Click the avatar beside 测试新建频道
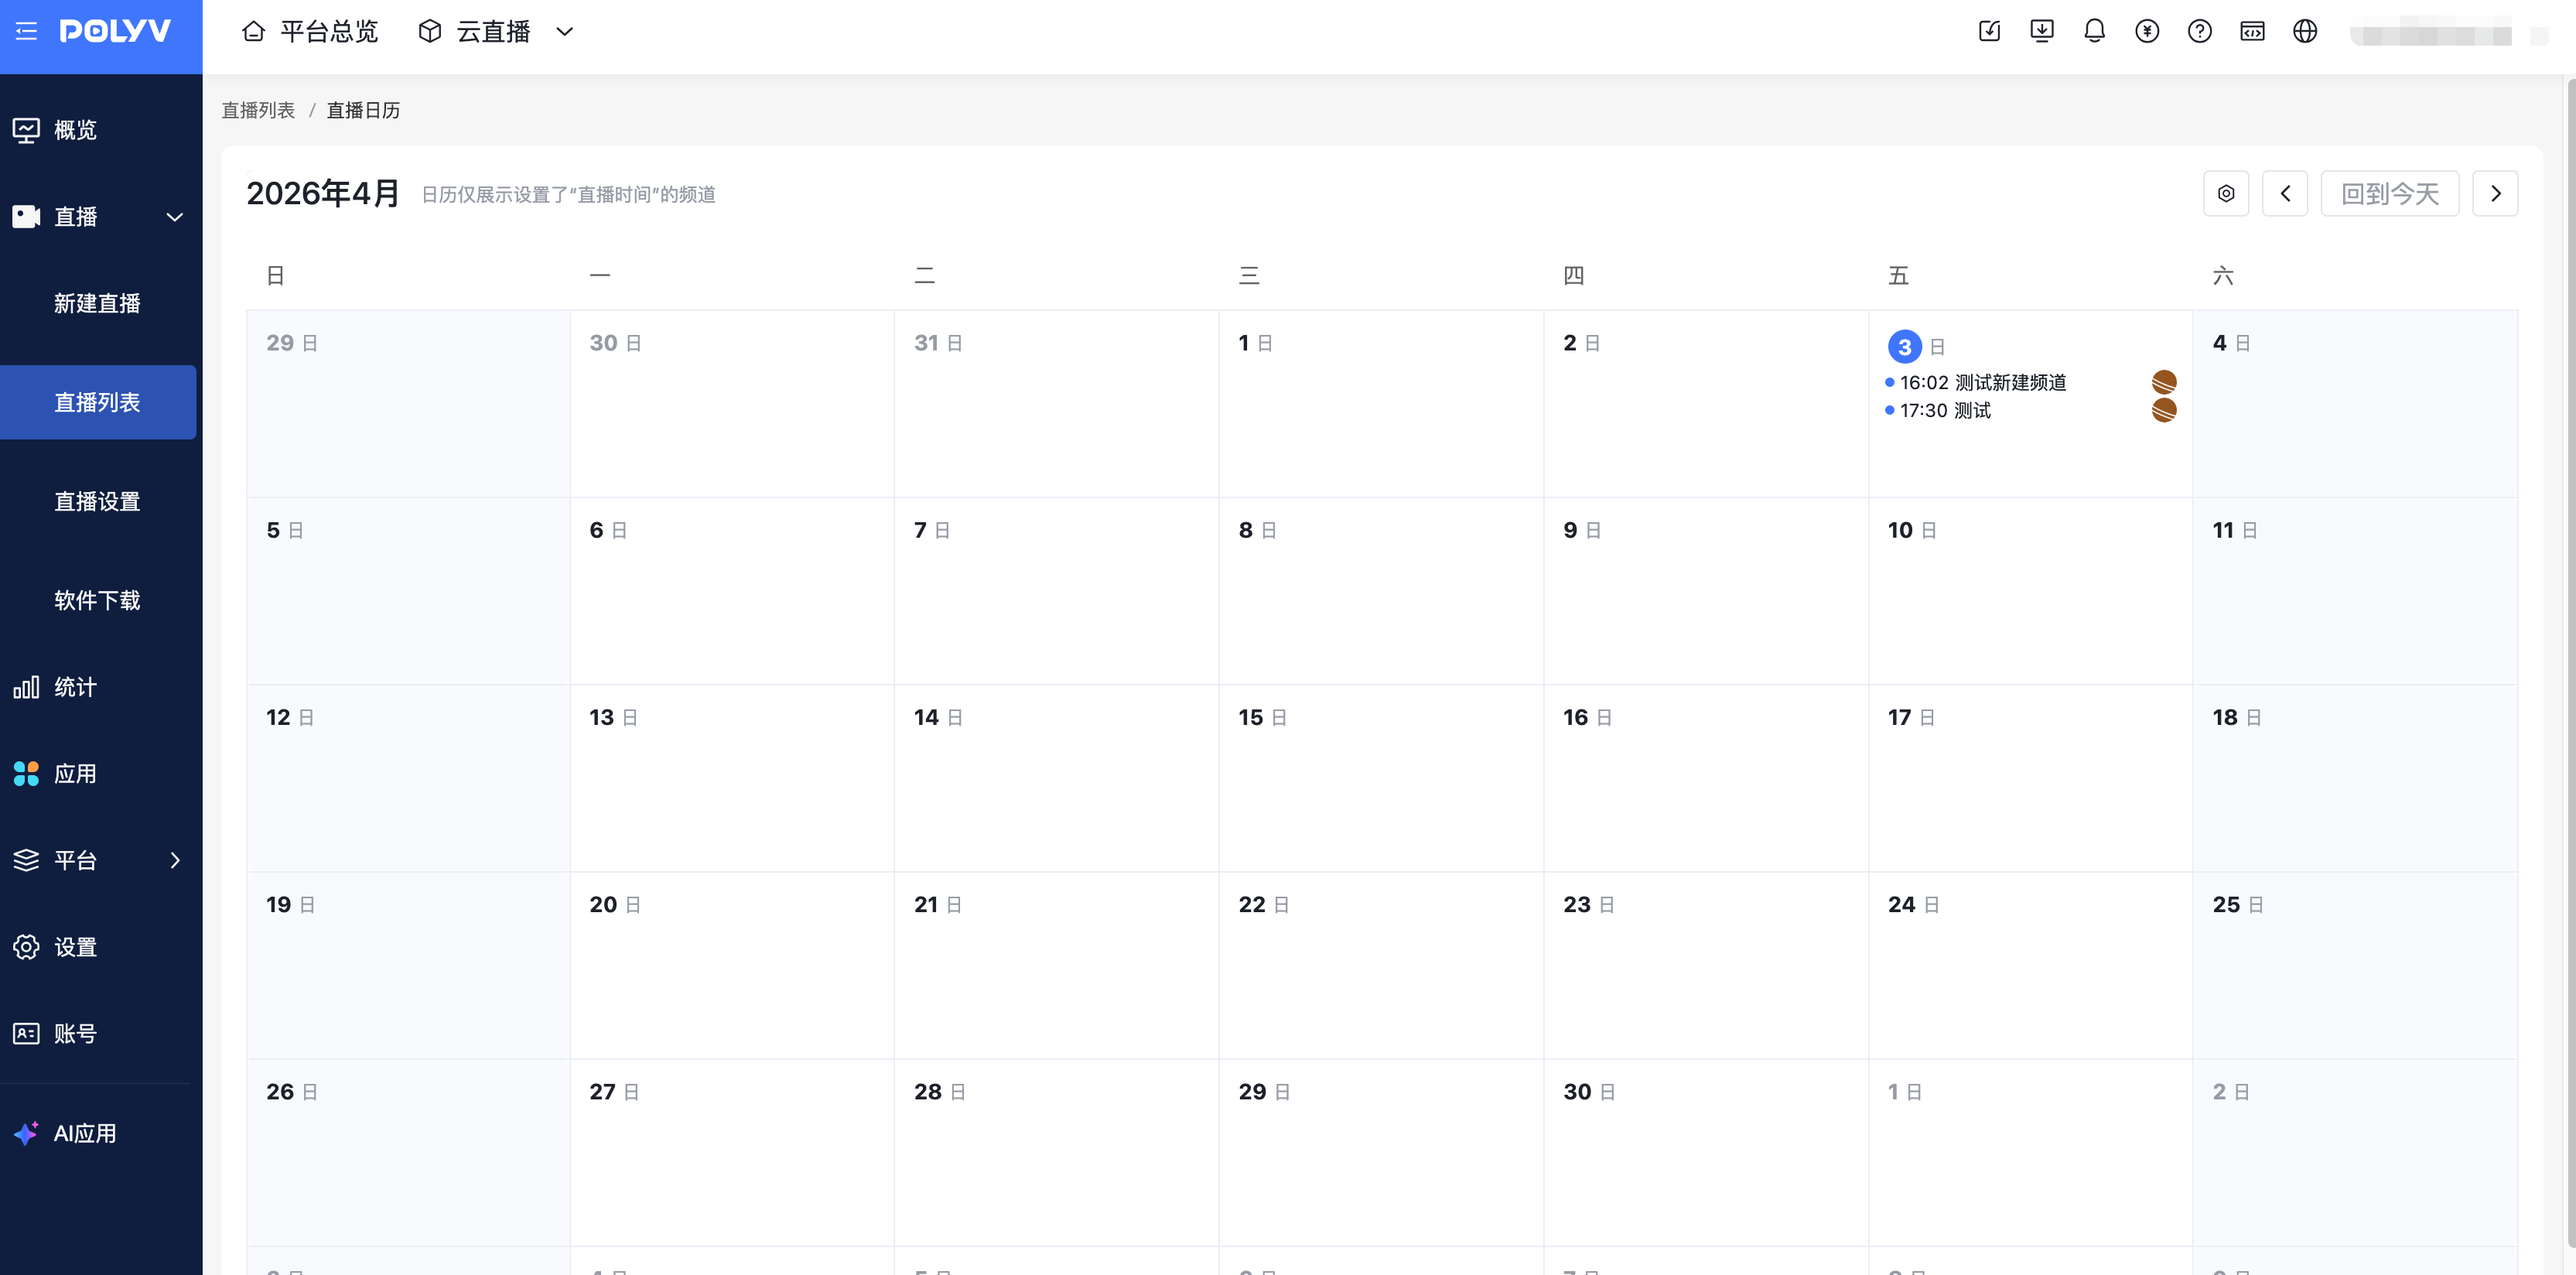The width and height of the screenshot is (2576, 1275). 2164,382
